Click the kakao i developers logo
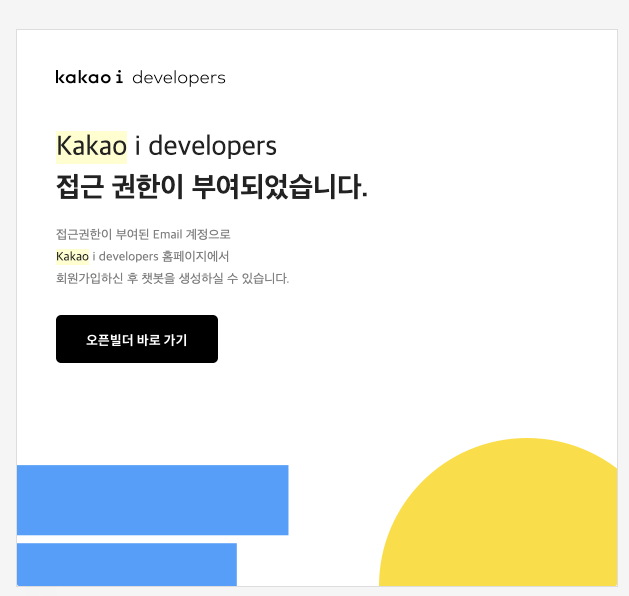 140,77
